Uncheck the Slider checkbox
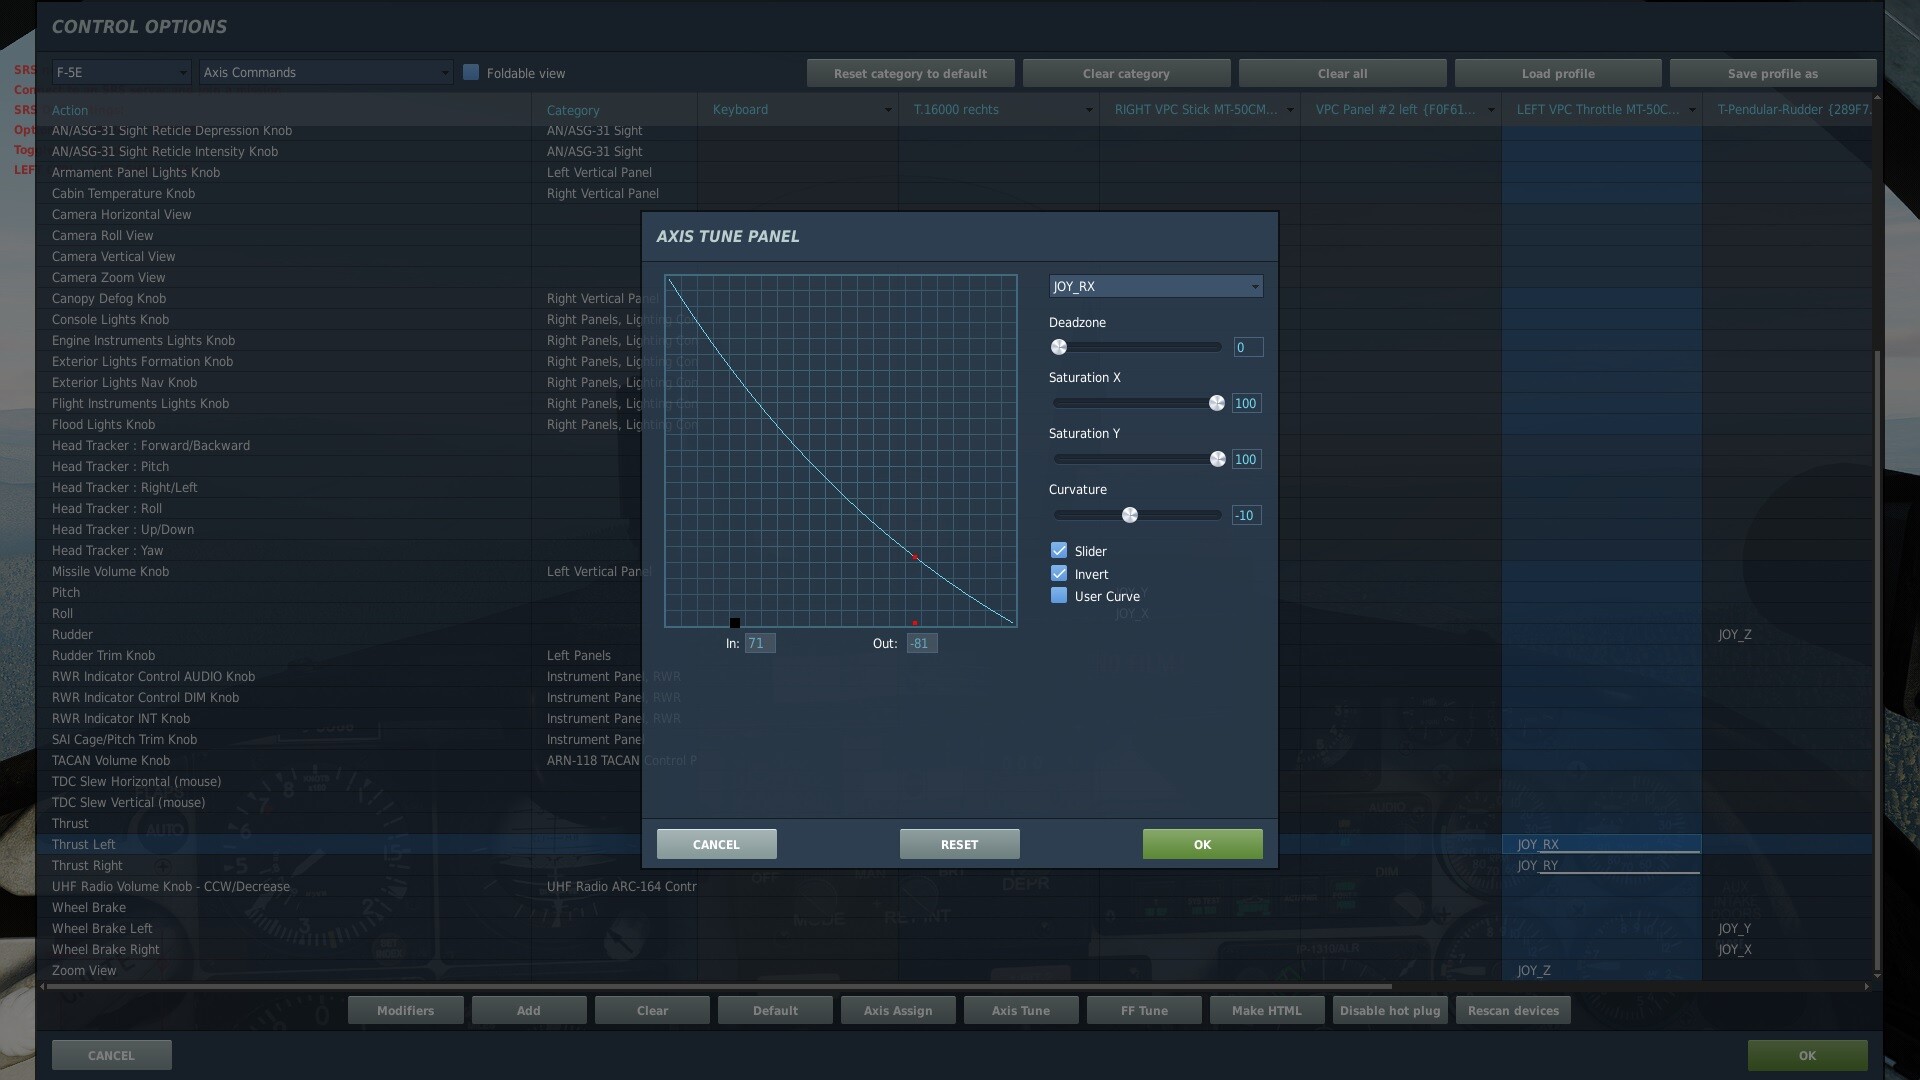The image size is (1920, 1080). (1059, 551)
